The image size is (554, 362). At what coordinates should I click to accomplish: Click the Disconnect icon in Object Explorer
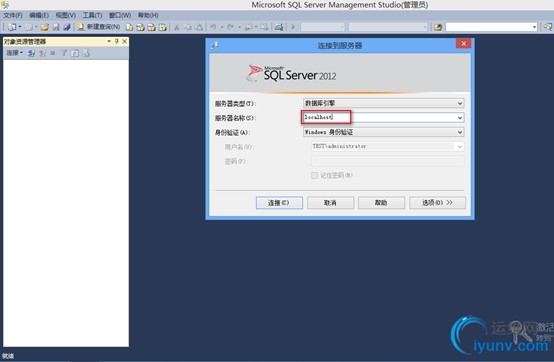42,53
